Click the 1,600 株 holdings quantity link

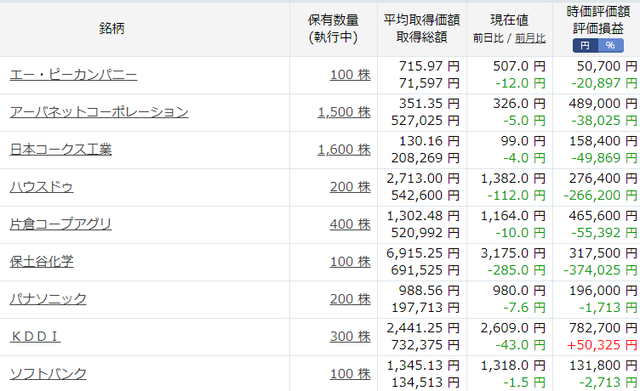[344, 149]
